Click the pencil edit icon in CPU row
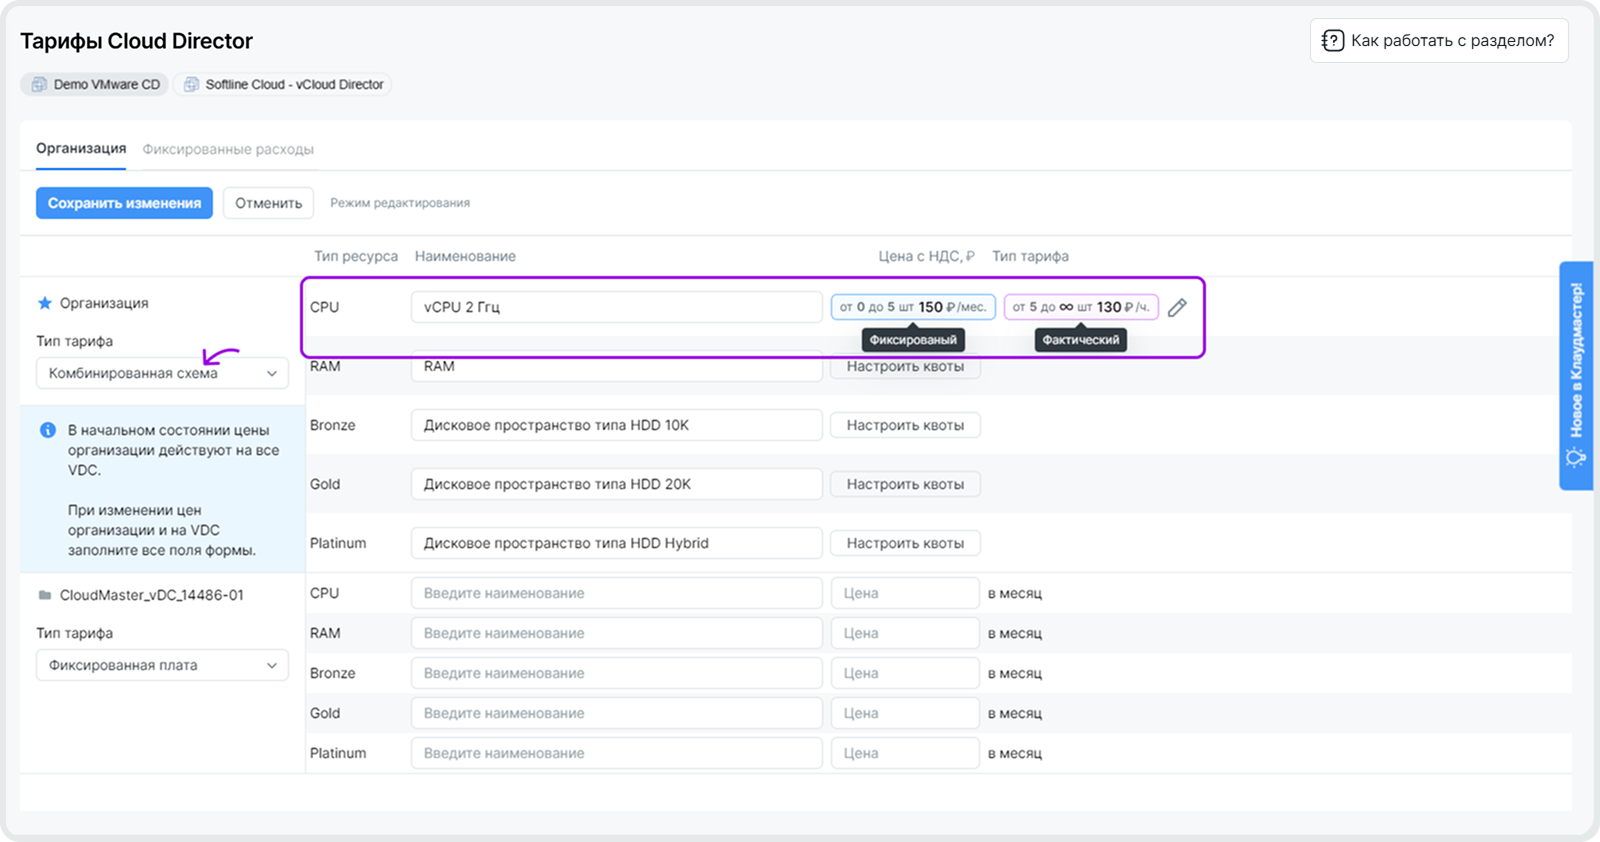The height and width of the screenshot is (842, 1600). 1177,308
